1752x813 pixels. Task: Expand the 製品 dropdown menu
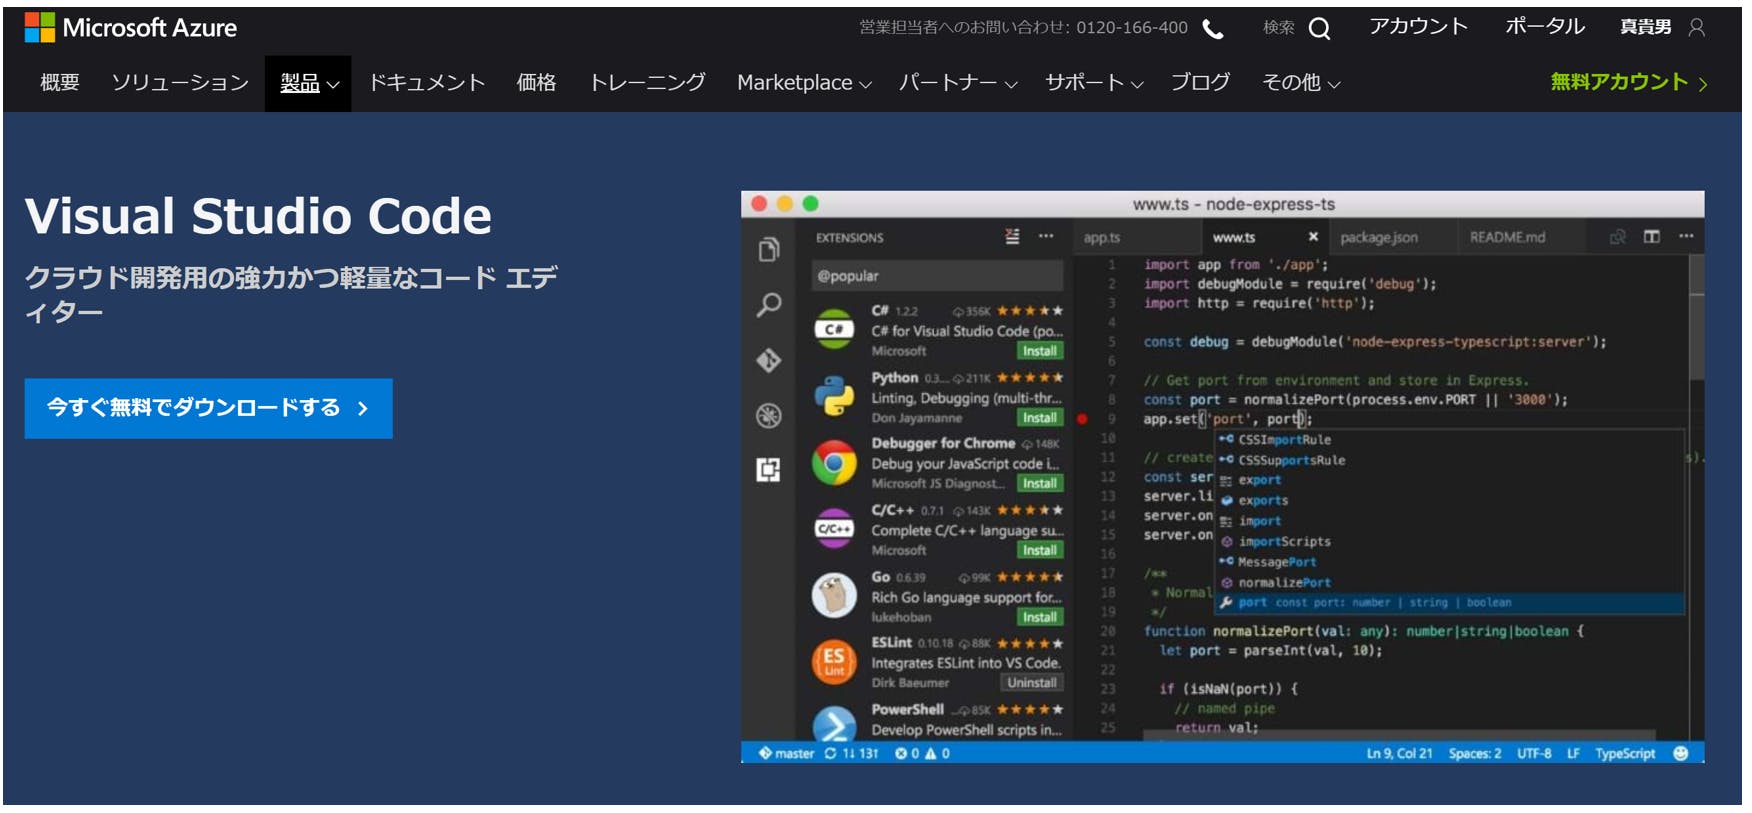[x=309, y=83]
